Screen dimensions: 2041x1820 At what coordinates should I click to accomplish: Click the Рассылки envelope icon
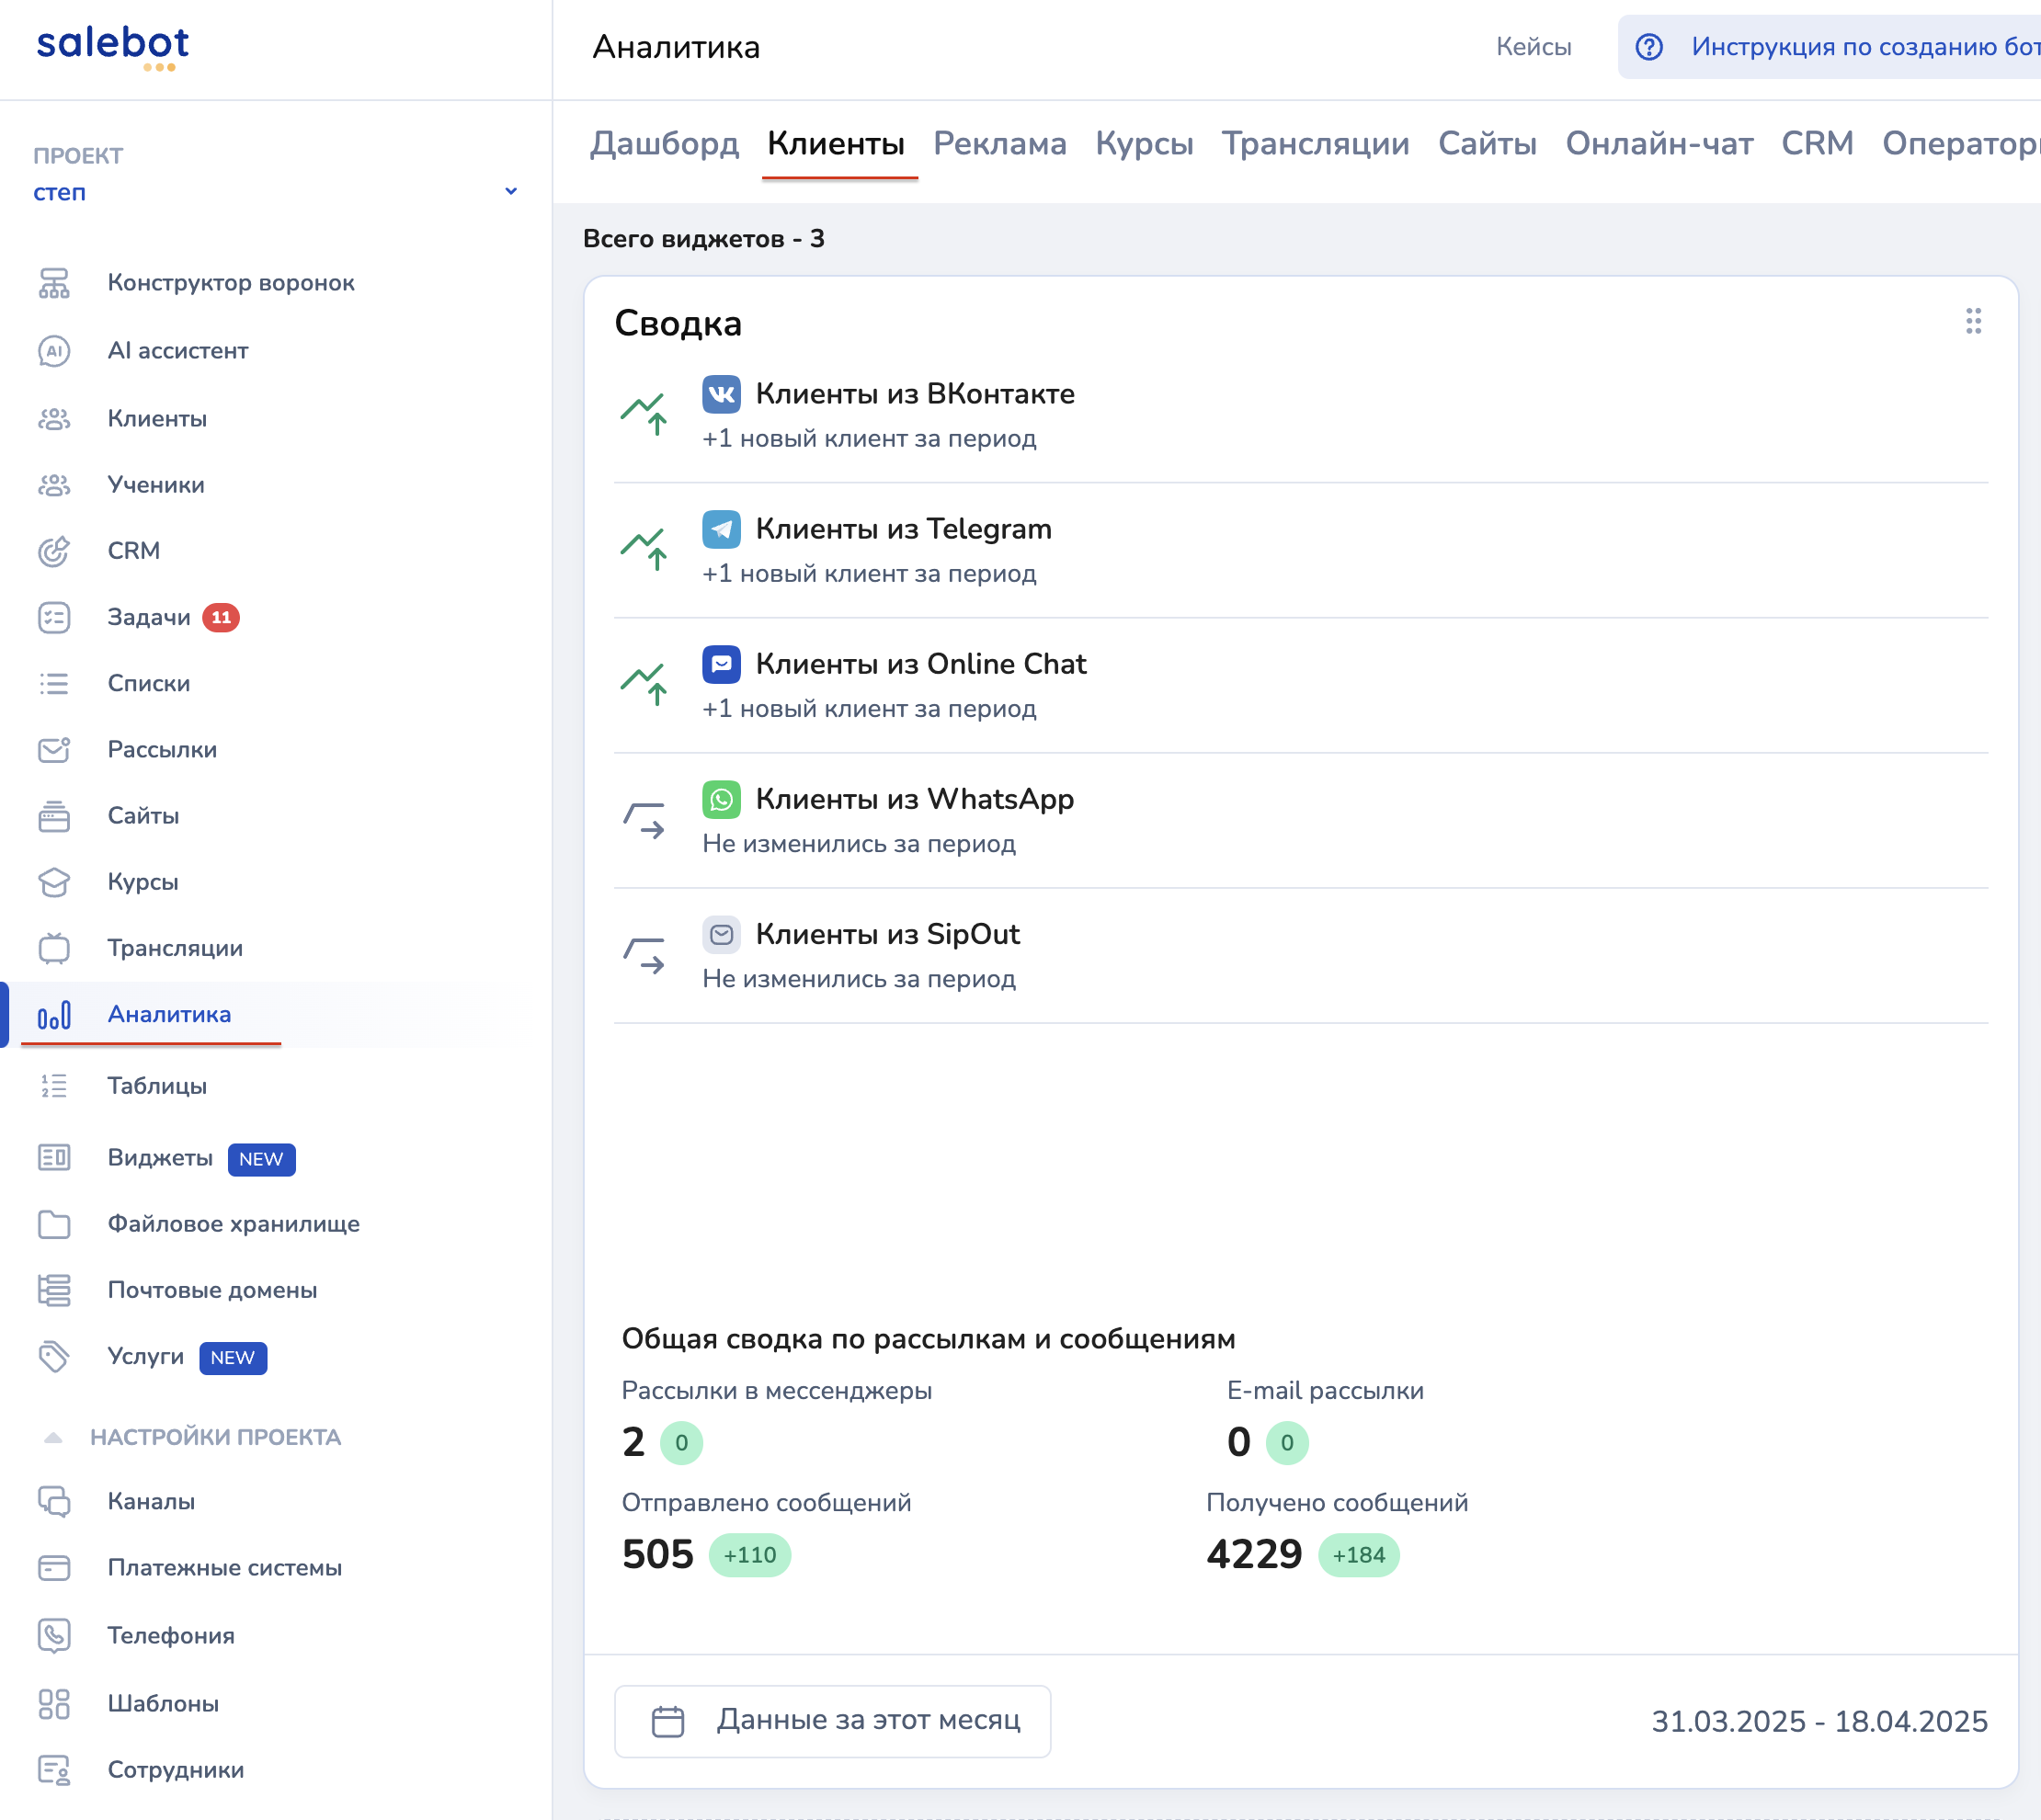pos(54,750)
